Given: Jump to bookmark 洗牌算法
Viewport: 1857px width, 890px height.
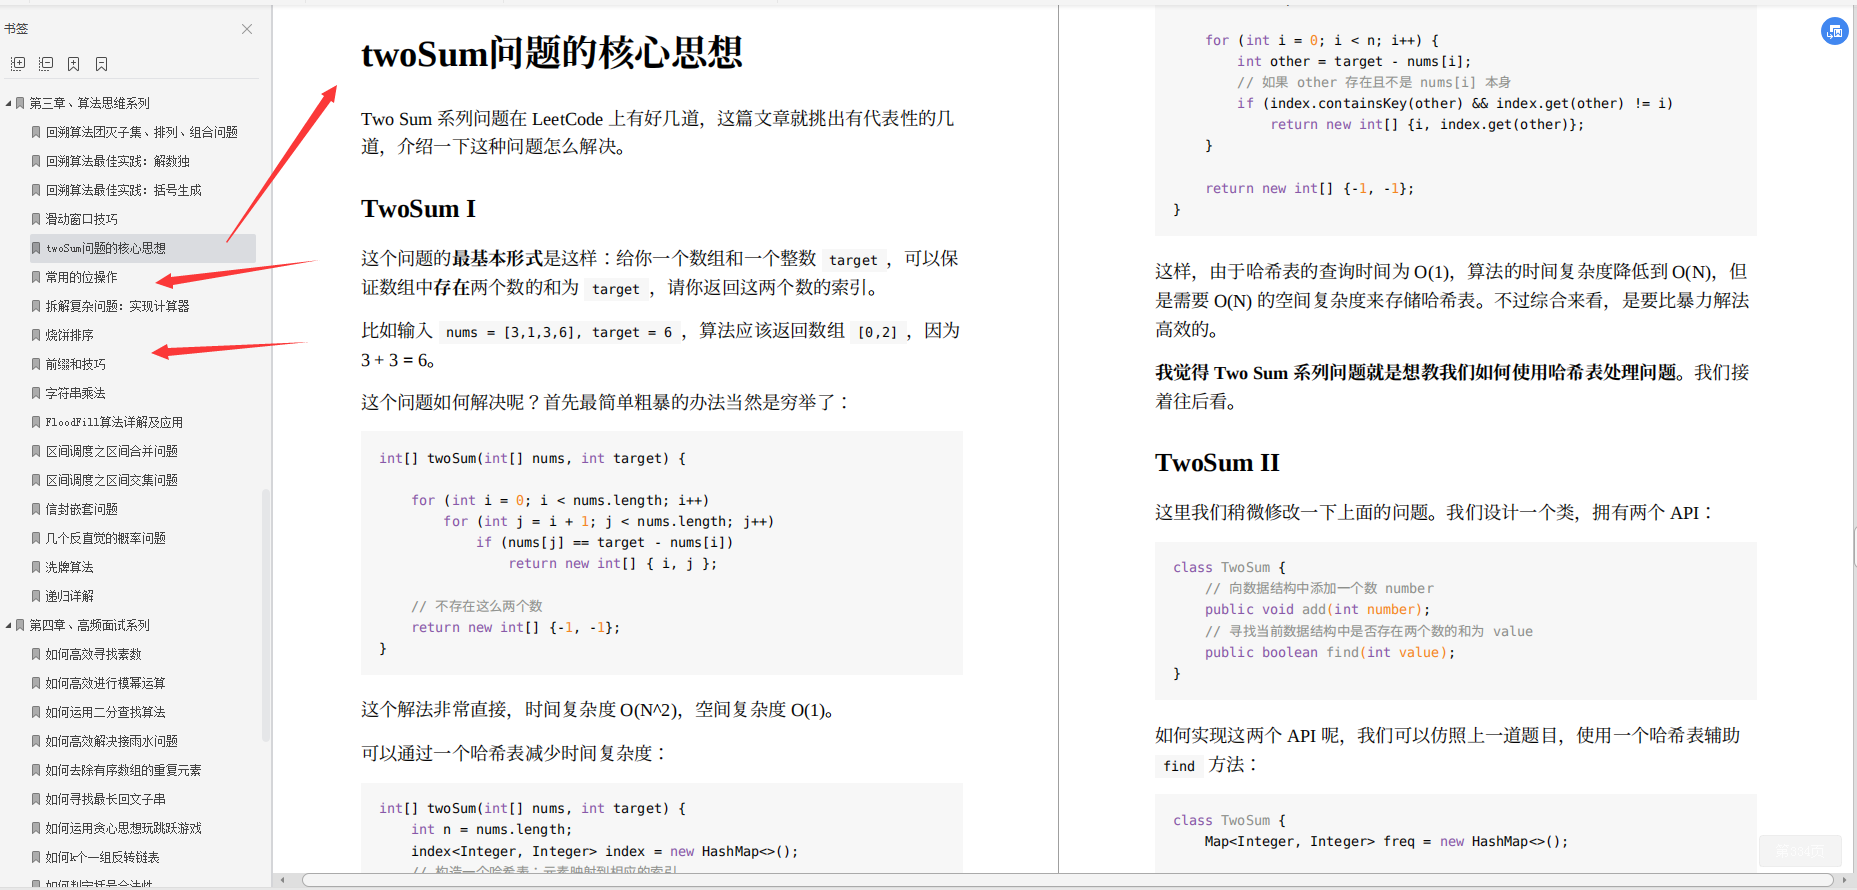Looking at the screenshot, I should (x=69, y=567).
